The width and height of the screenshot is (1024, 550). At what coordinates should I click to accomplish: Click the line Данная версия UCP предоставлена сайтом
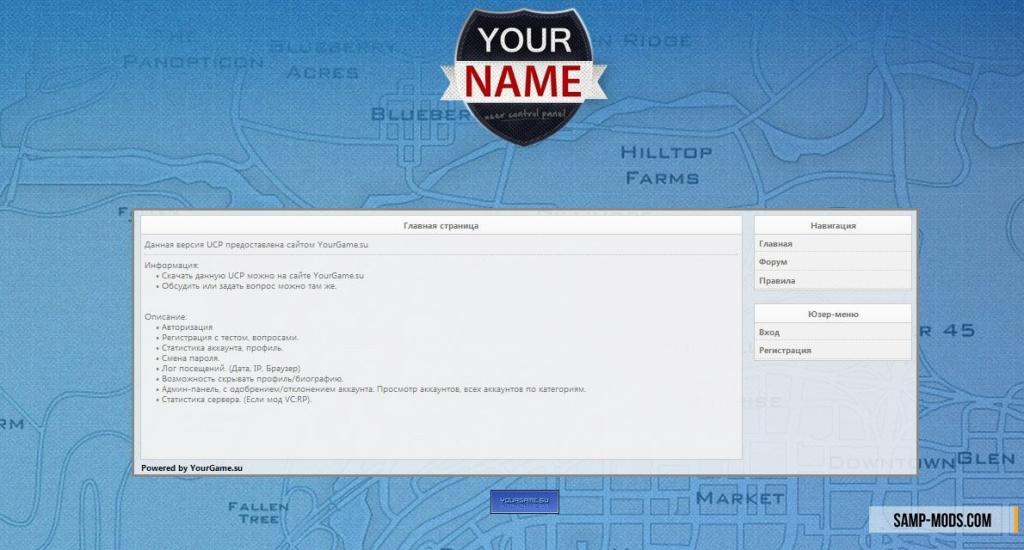pyautogui.click(x=256, y=245)
